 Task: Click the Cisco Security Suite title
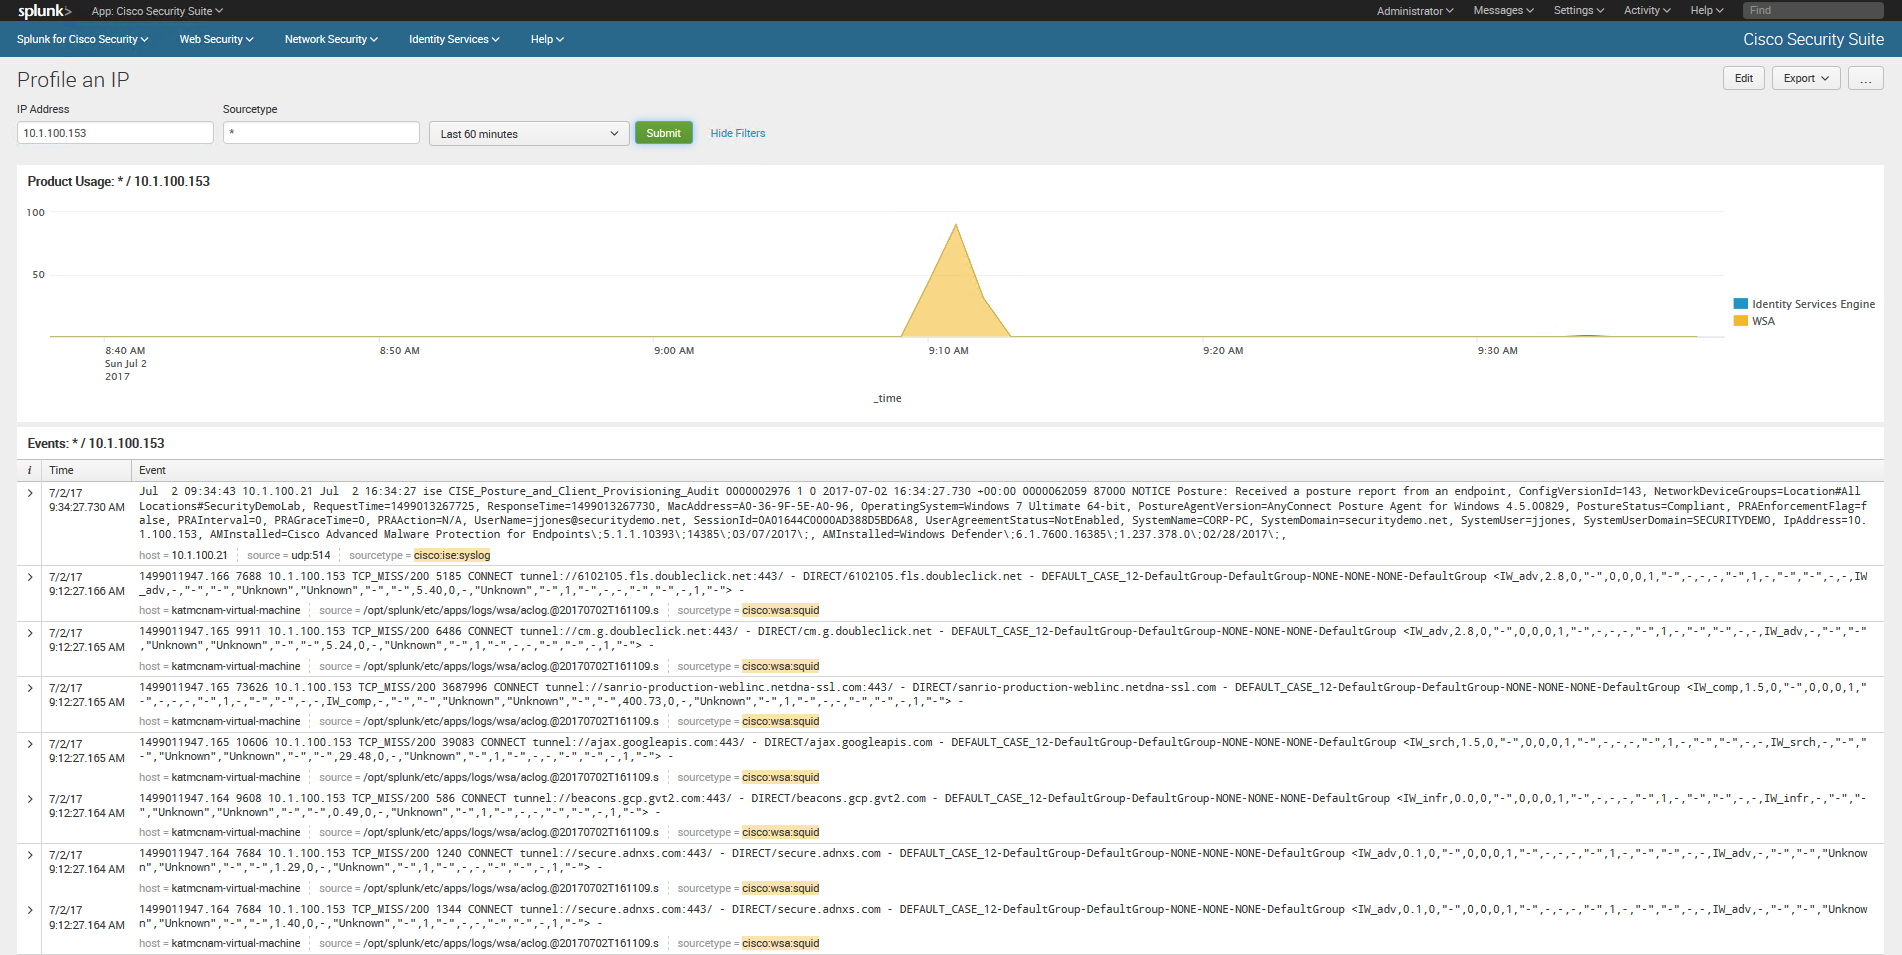(1813, 39)
